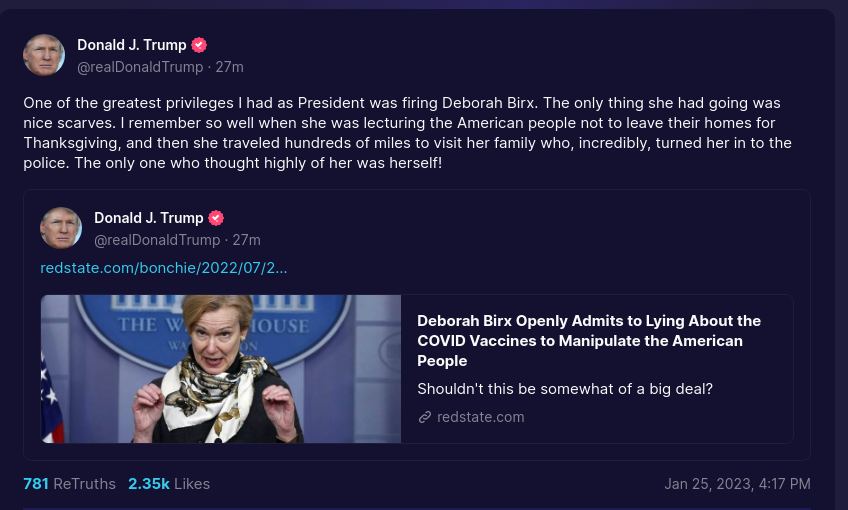Screen dimensions: 848x510
Task: Click the 27m timestamp in the quoted post
Action: click(247, 240)
